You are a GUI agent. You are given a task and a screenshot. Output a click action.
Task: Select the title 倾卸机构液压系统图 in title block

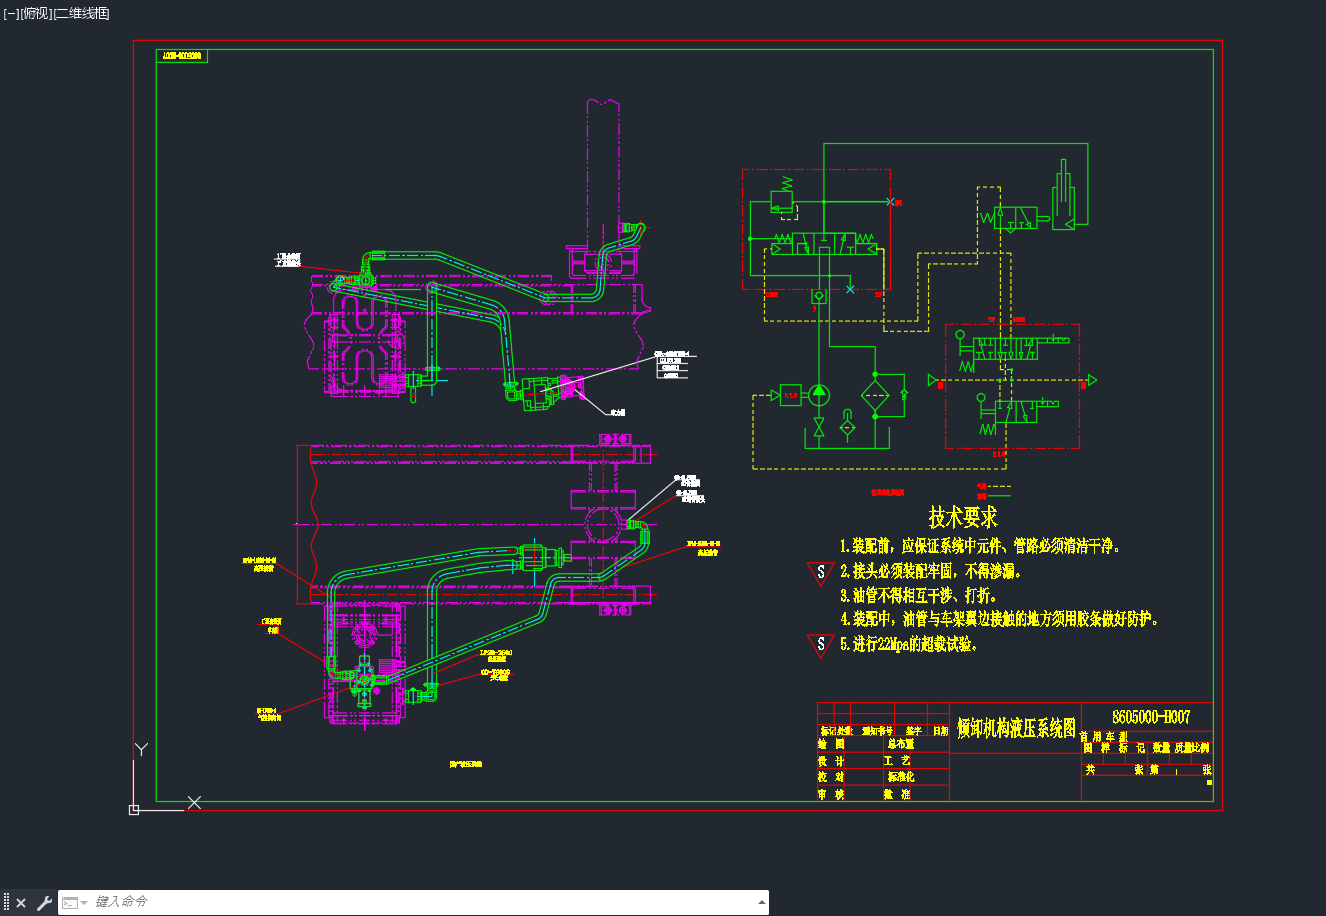(x=1015, y=728)
